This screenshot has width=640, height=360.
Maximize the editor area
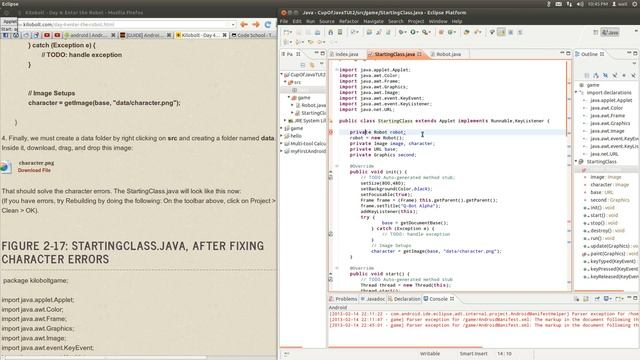point(568,53)
